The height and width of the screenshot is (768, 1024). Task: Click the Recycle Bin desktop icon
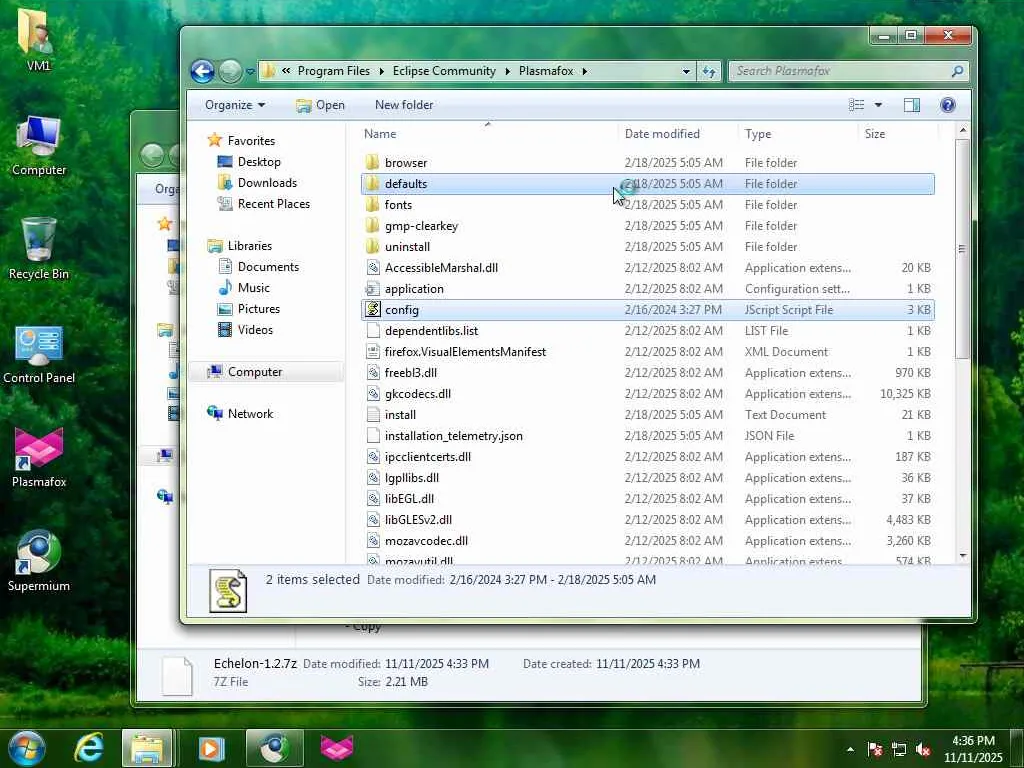[39, 249]
